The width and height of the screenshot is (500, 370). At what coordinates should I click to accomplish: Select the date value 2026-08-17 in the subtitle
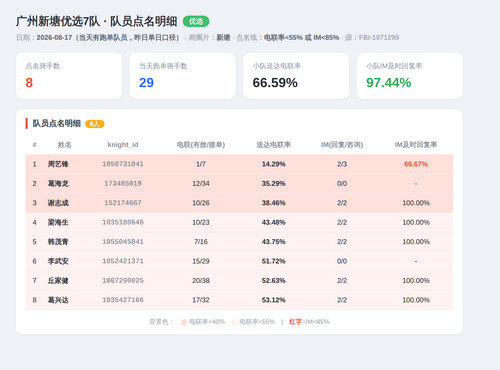[x=54, y=37]
